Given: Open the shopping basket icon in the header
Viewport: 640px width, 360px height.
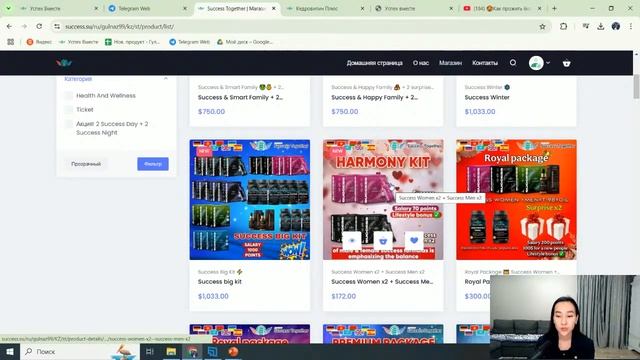Looking at the screenshot, I should coord(567,63).
